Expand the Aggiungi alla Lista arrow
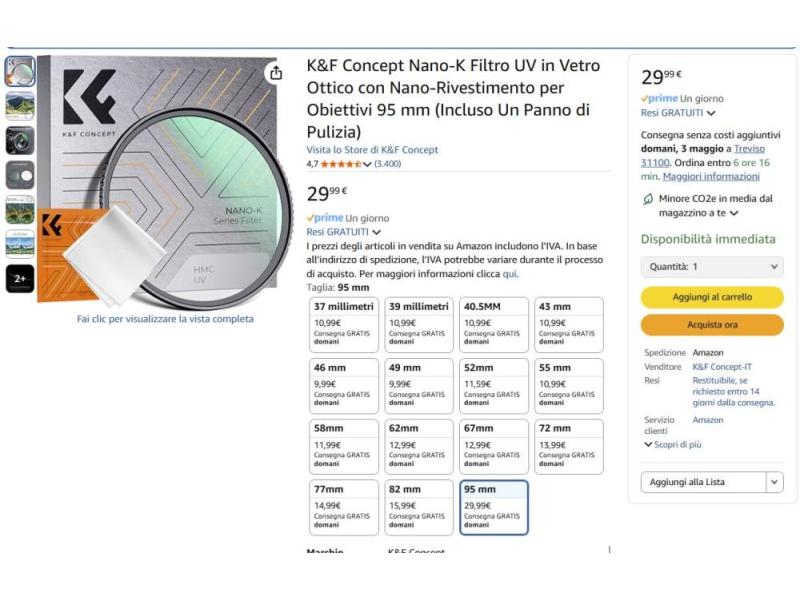800x600 pixels. [774, 482]
